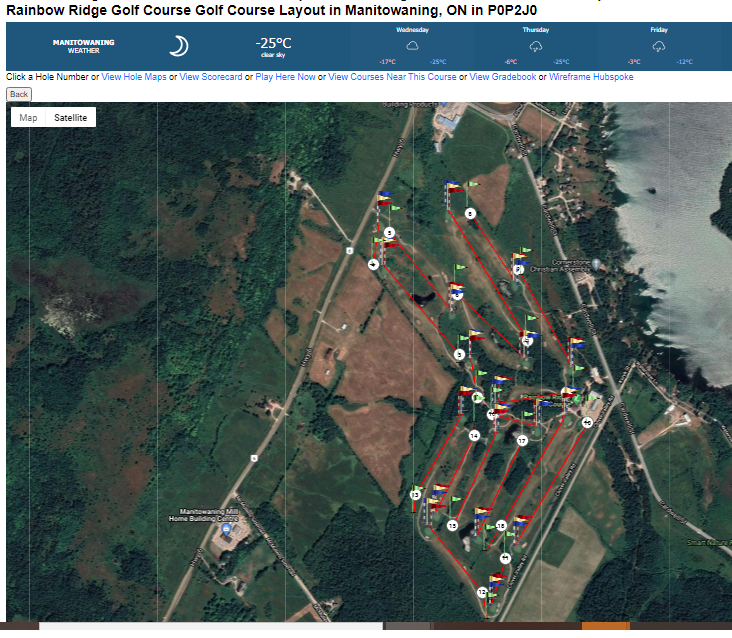Open the Wireframe Hubspoke link

point(591,77)
